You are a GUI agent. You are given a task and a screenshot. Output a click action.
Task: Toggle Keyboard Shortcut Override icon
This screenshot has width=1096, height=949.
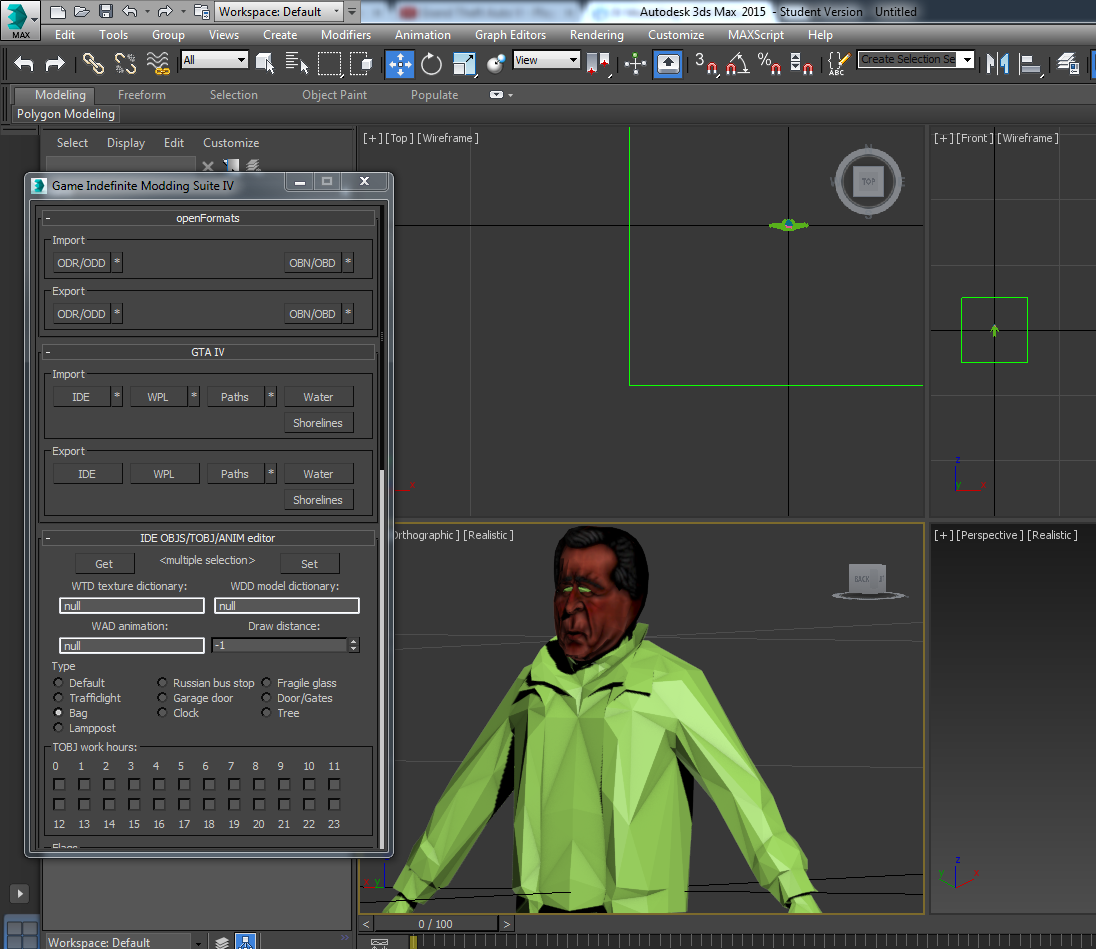(668, 64)
